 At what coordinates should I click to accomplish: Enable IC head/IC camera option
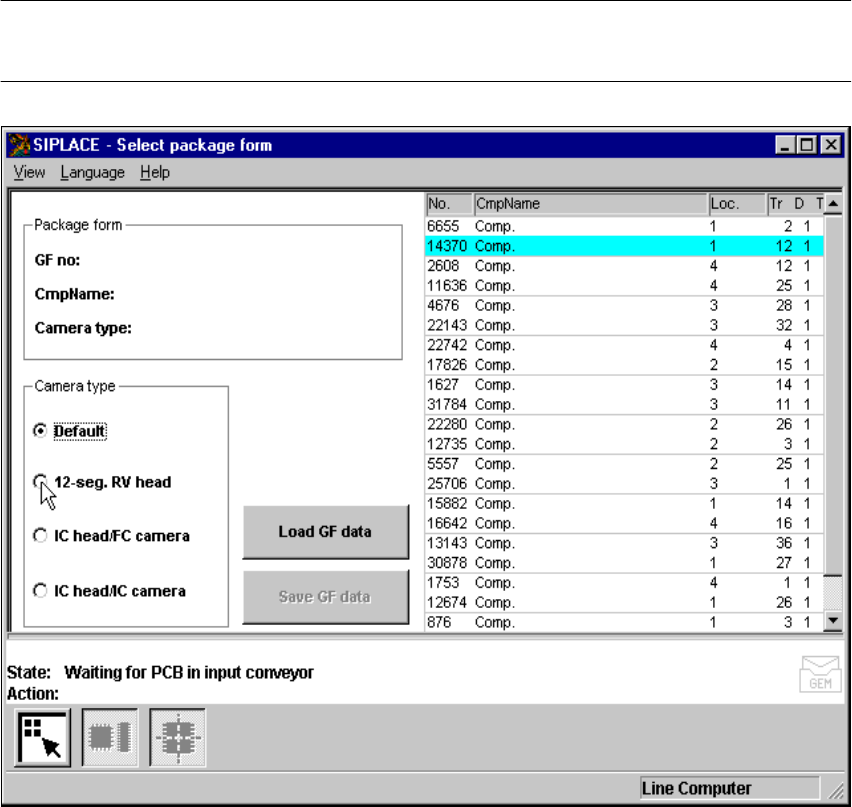coord(40,591)
